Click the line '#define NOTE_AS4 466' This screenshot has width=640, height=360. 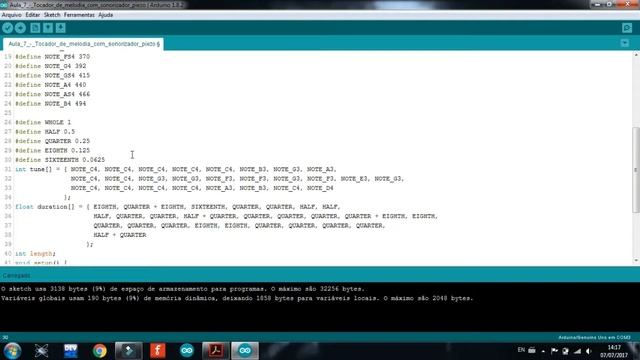pos(52,94)
